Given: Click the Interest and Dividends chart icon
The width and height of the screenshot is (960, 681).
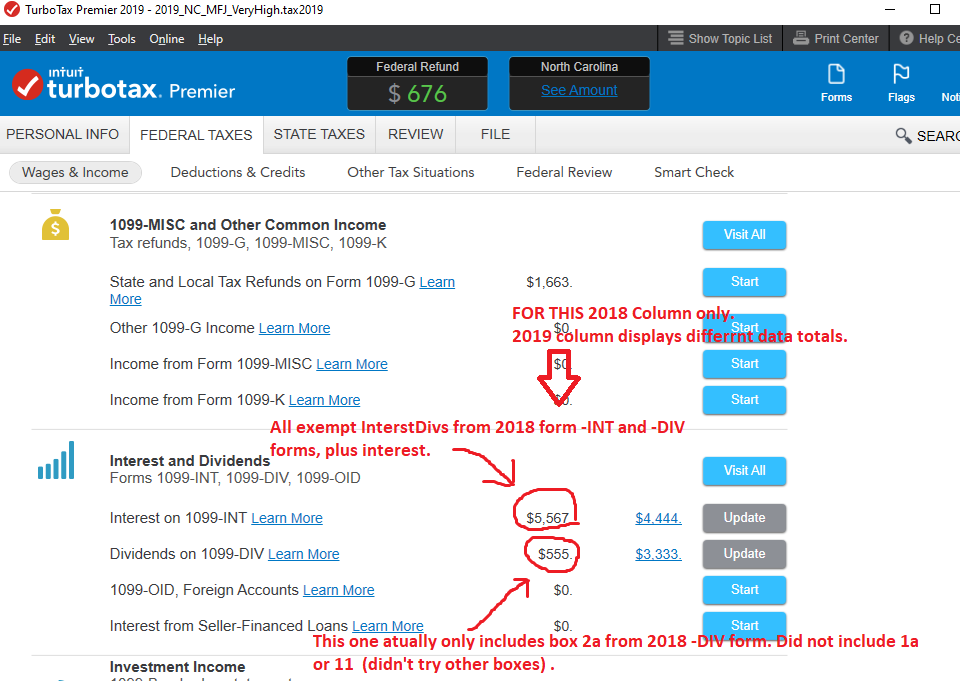Looking at the screenshot, I should click(x=56, y=463).
